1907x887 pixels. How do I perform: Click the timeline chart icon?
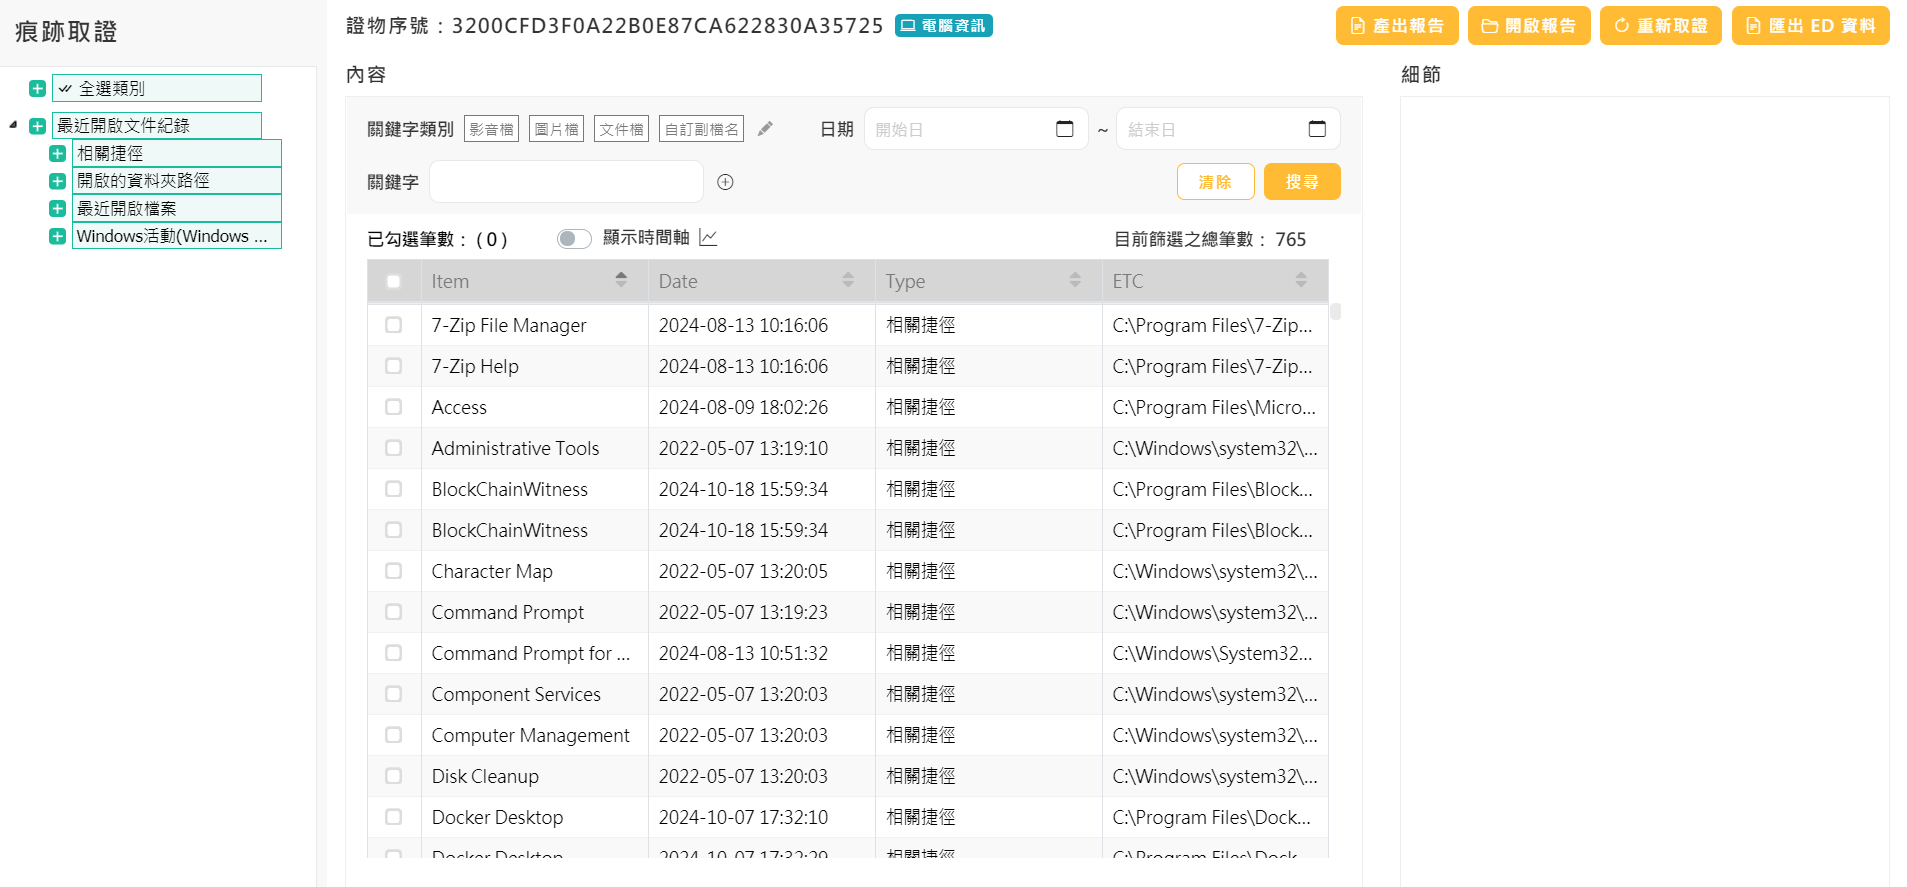(708, 238)
